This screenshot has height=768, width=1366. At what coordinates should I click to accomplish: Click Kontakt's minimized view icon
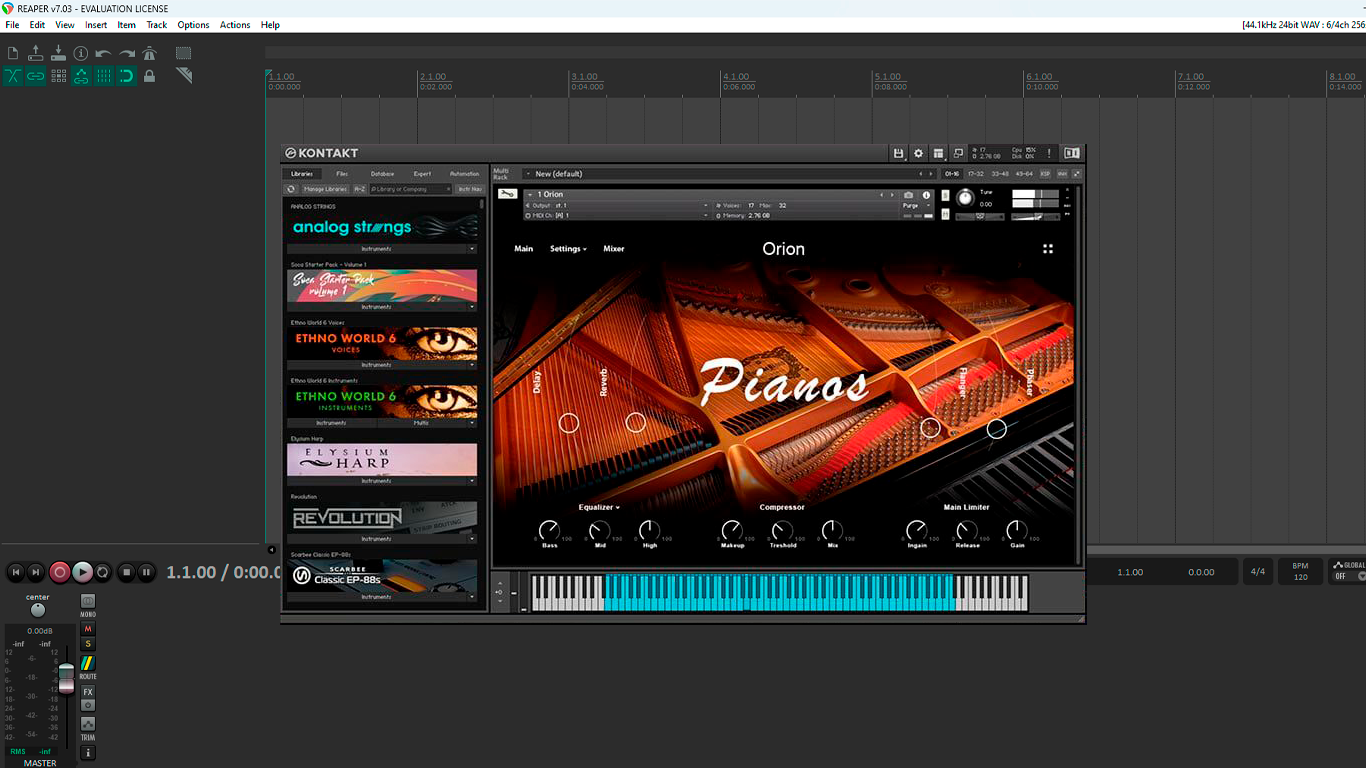coord(958,153)
